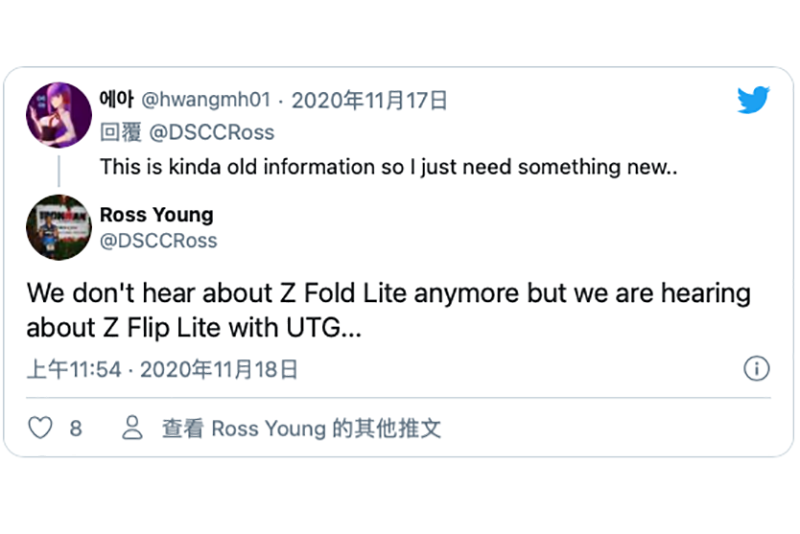800x534 pixels.
Task: Click the Twitter bird logo
Action: [752, 100]
